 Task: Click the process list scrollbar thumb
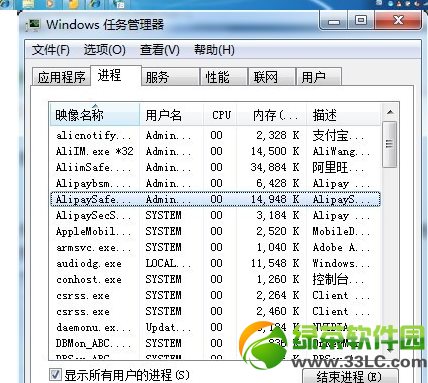pyautogui.click(x=389, y=144)
